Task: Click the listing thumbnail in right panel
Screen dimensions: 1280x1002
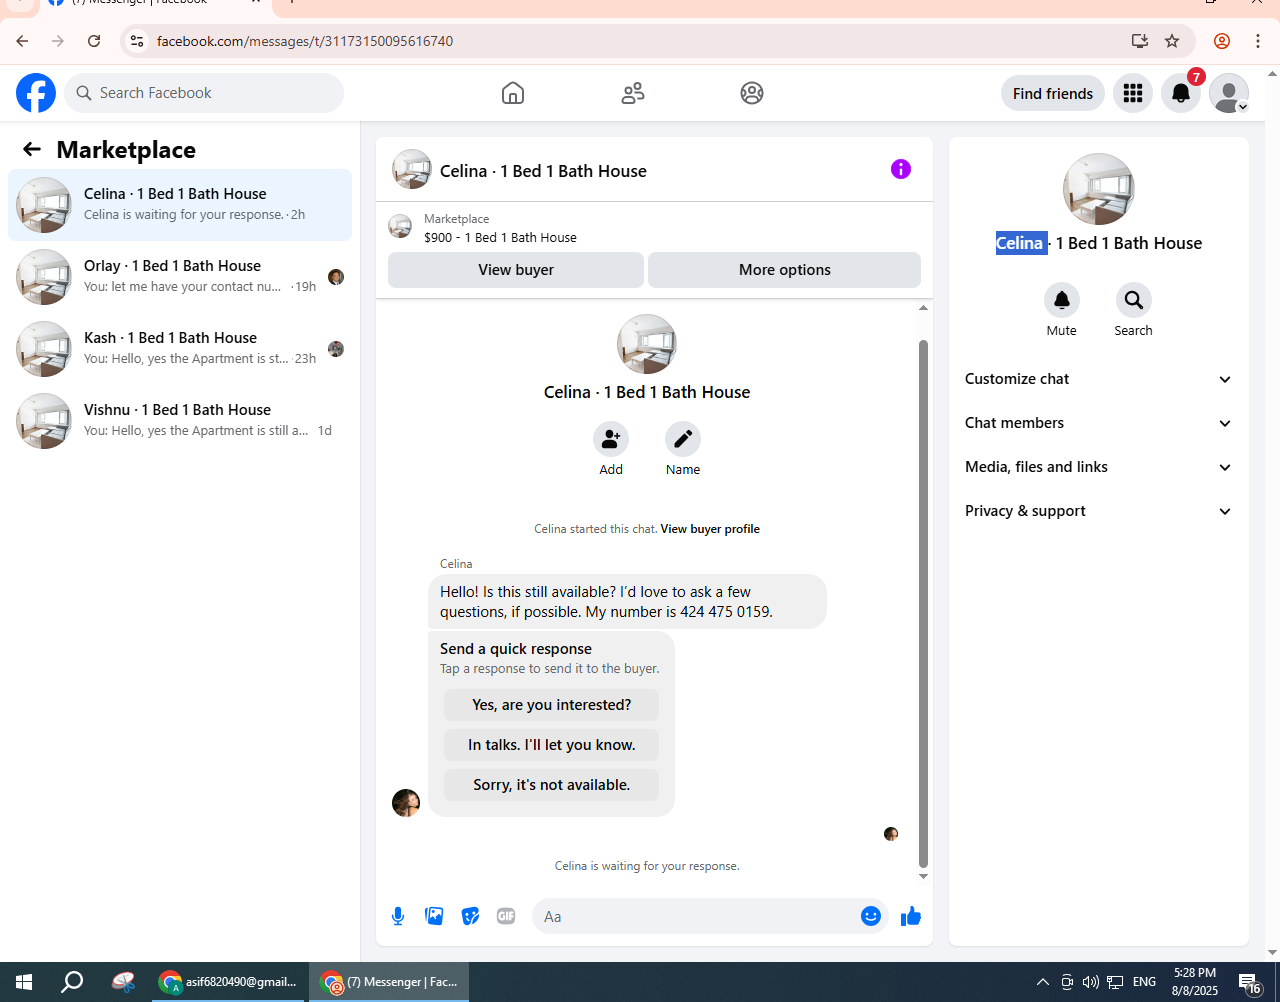Action: pyautogui.click(x=1099, y=189)
